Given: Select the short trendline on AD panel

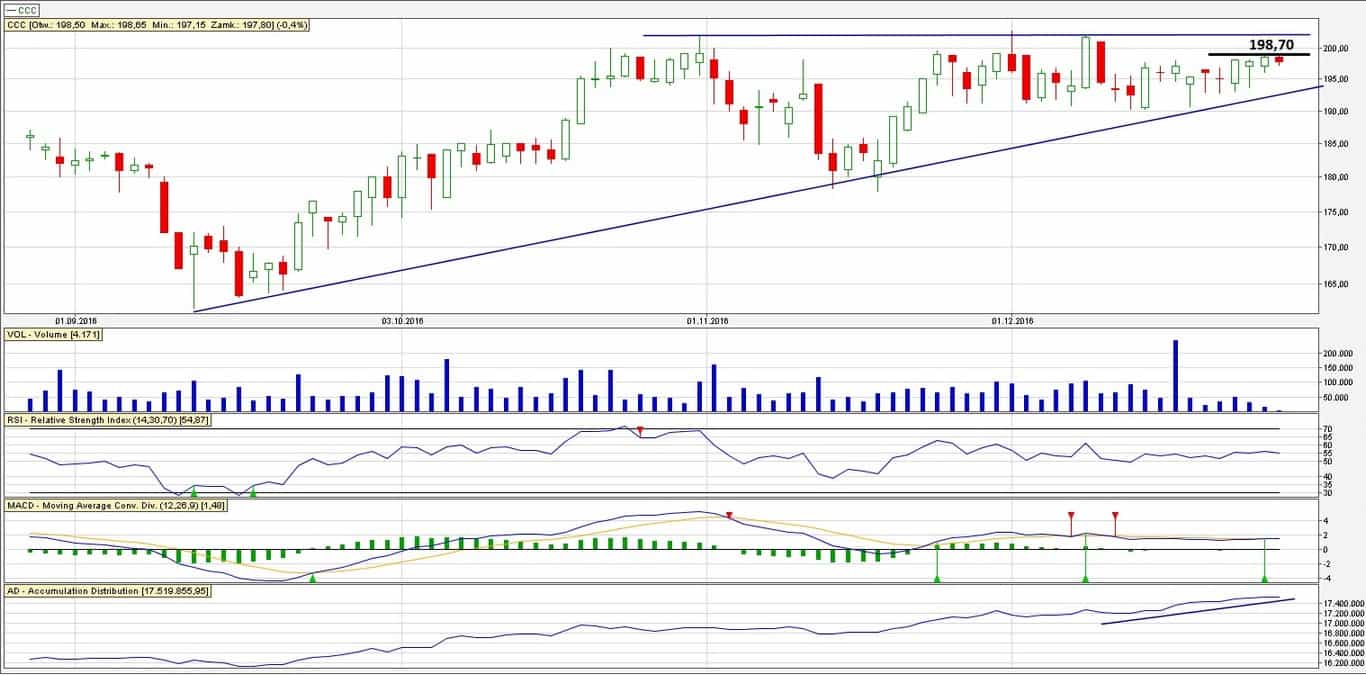Looking at the screenshot, I should (x=1197, y=611).
